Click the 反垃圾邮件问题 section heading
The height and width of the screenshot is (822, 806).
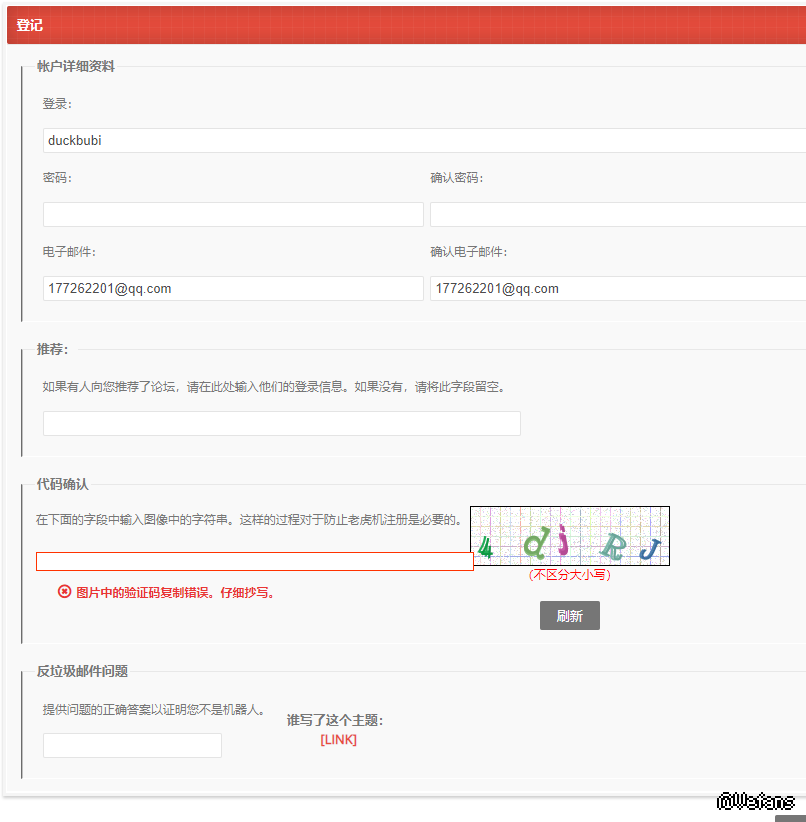coord(82,672)
